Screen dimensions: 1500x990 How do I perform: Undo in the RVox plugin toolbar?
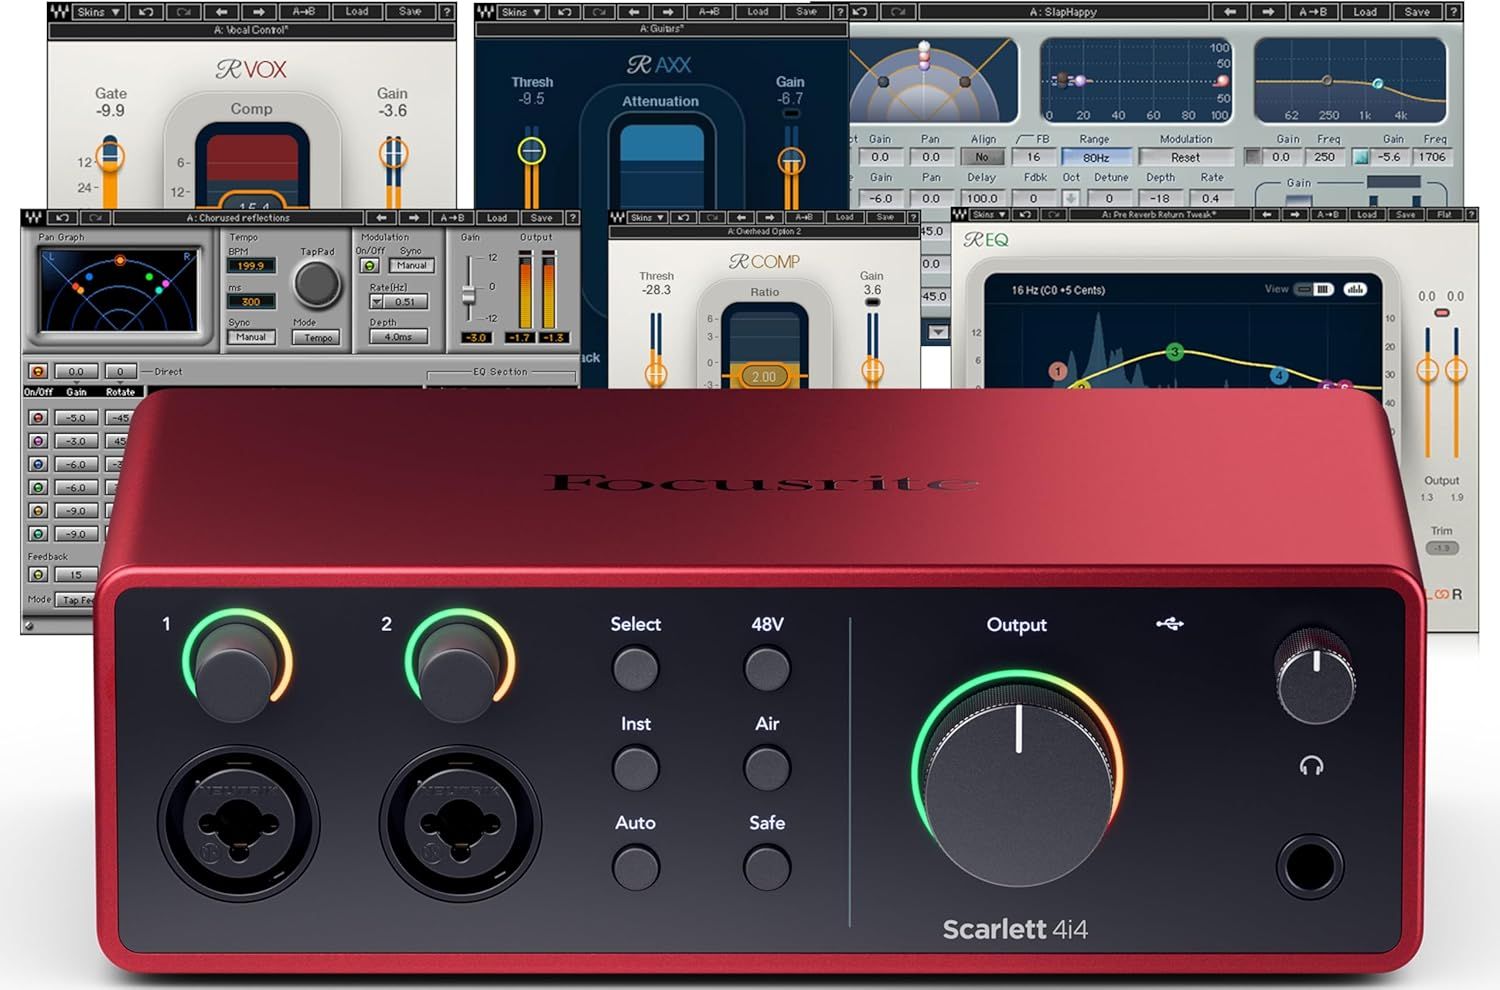(x=148, y=12)
